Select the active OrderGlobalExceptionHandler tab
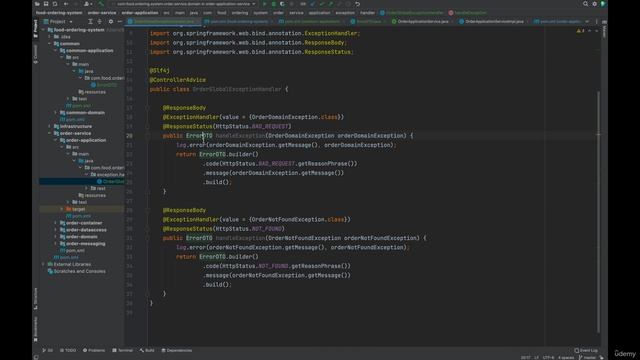 (163, 21)
